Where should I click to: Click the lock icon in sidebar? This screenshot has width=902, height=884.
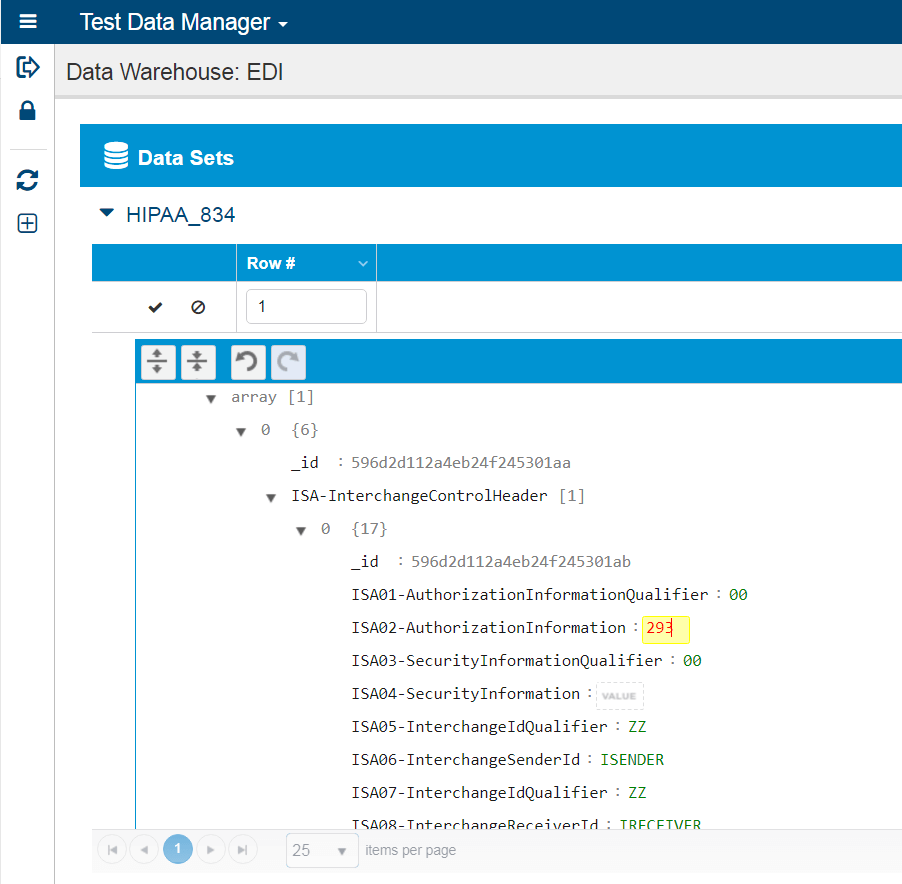coord(28,111)
